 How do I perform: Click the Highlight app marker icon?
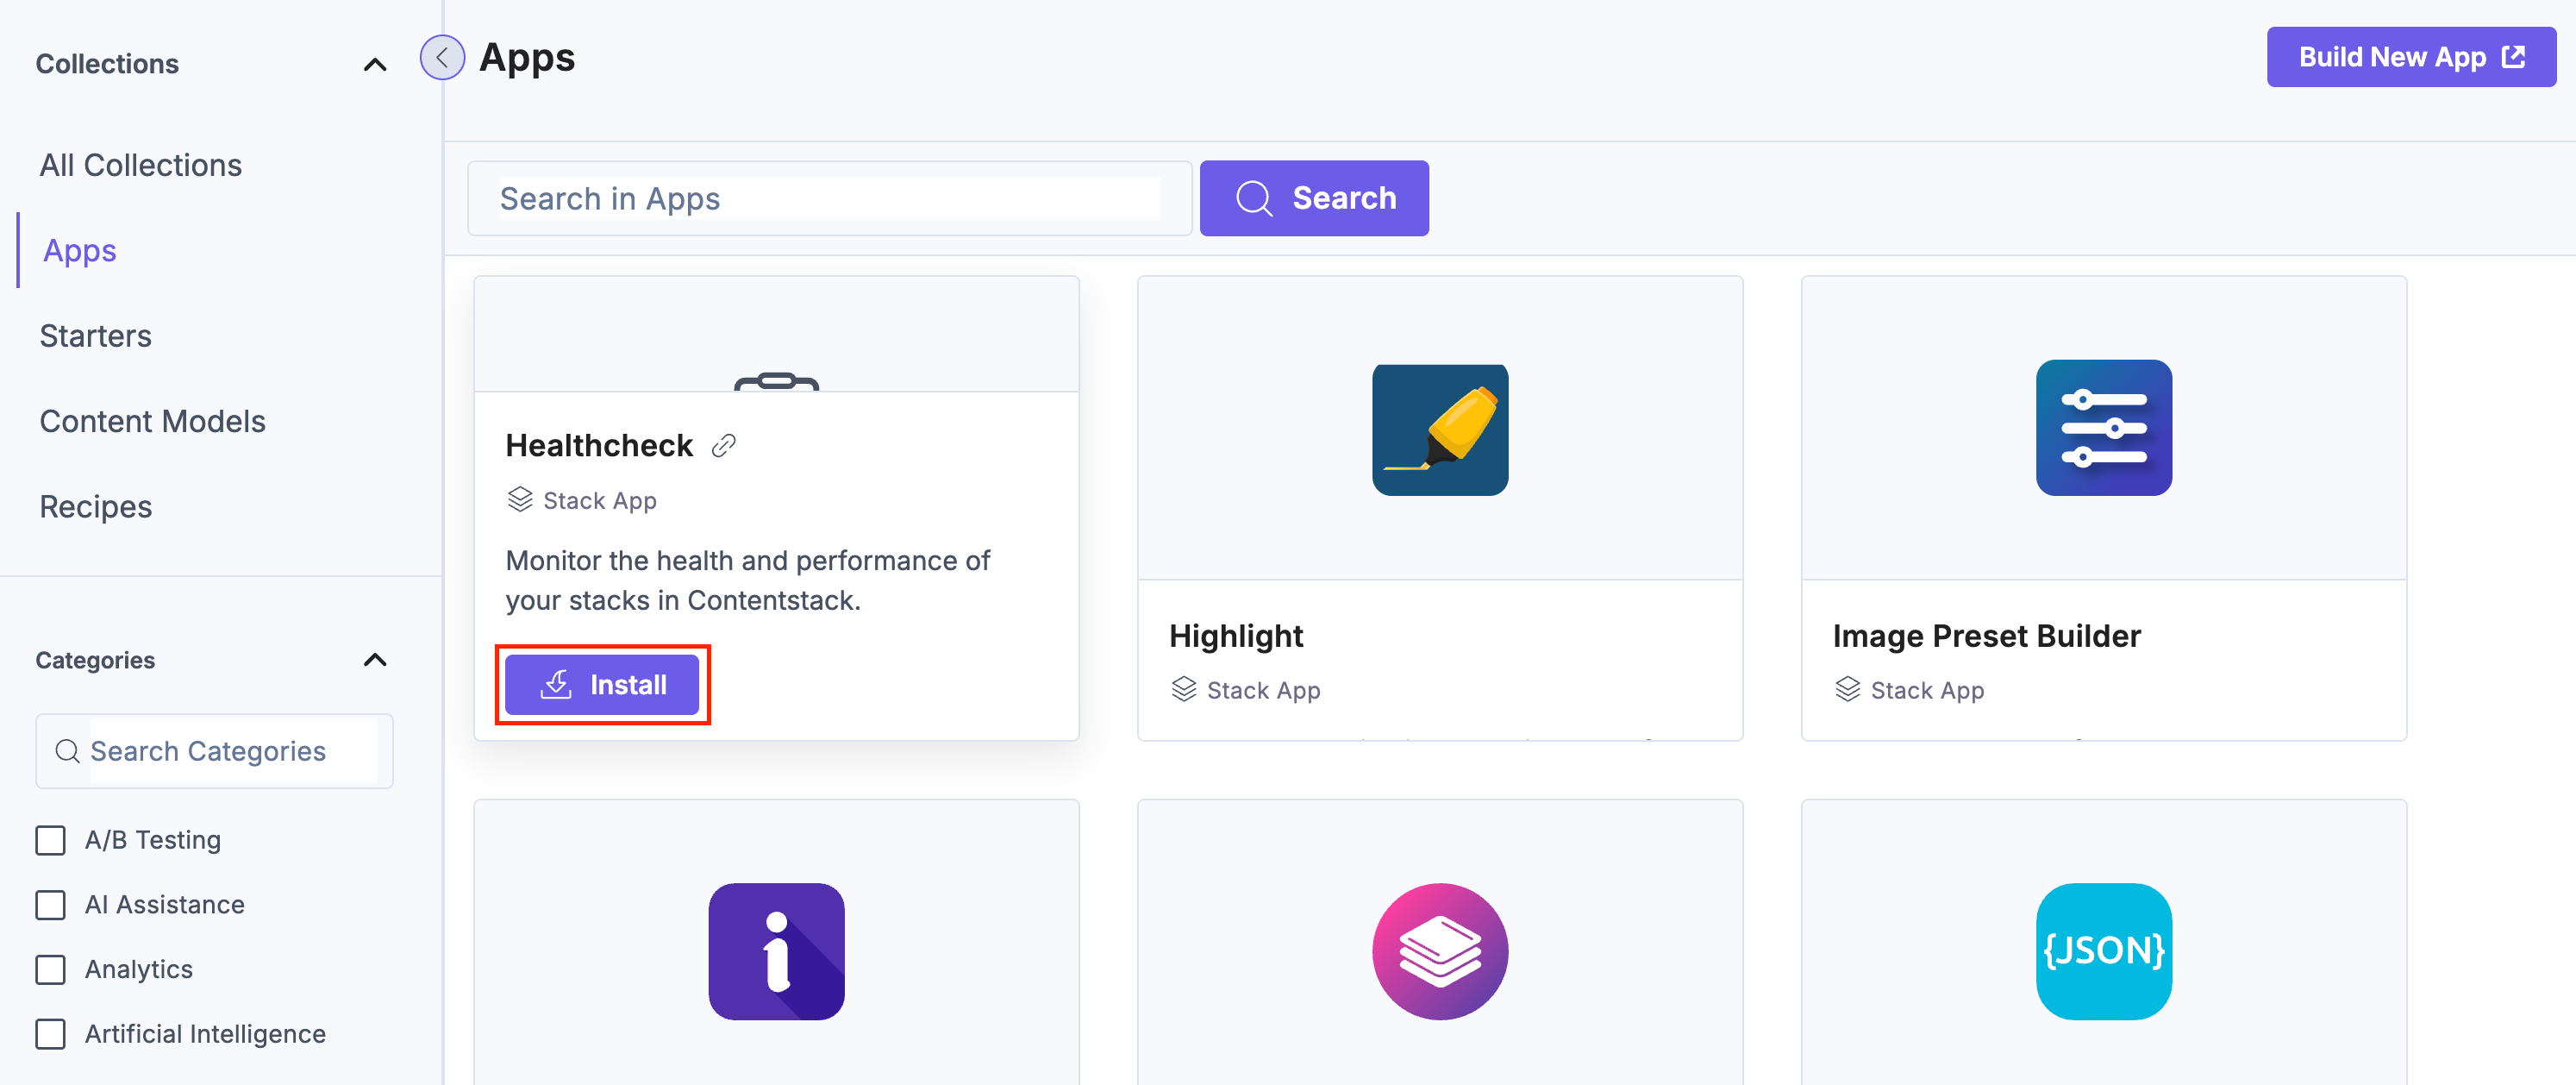(x=1440, y=429)
